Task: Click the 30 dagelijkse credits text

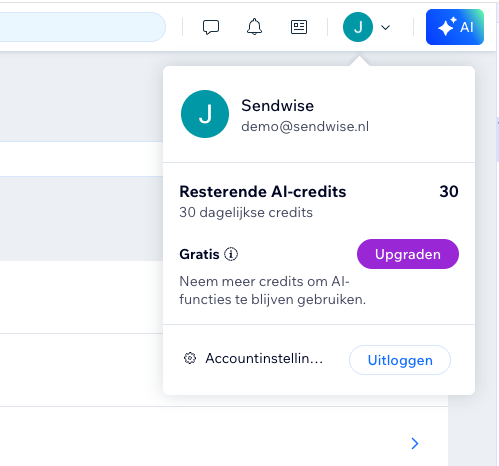Action: 246,212
